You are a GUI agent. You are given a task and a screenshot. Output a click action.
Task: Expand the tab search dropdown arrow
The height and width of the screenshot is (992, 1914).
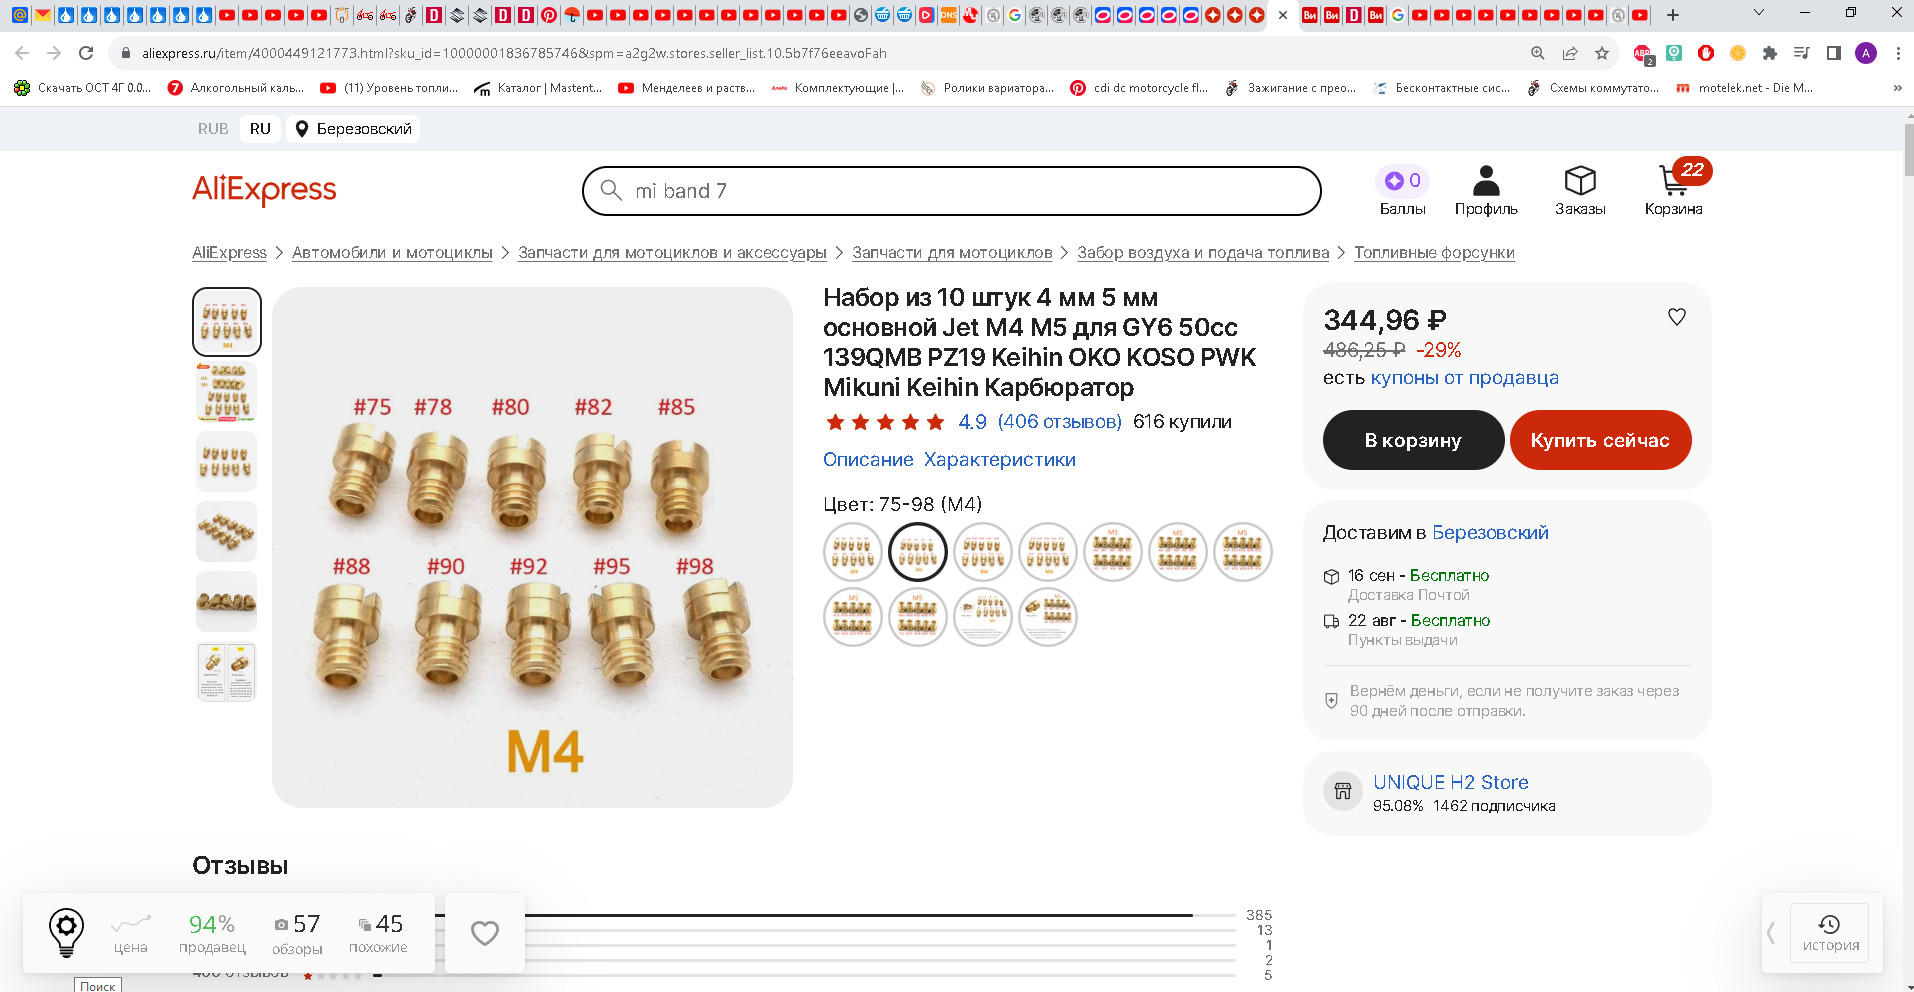1759,14
